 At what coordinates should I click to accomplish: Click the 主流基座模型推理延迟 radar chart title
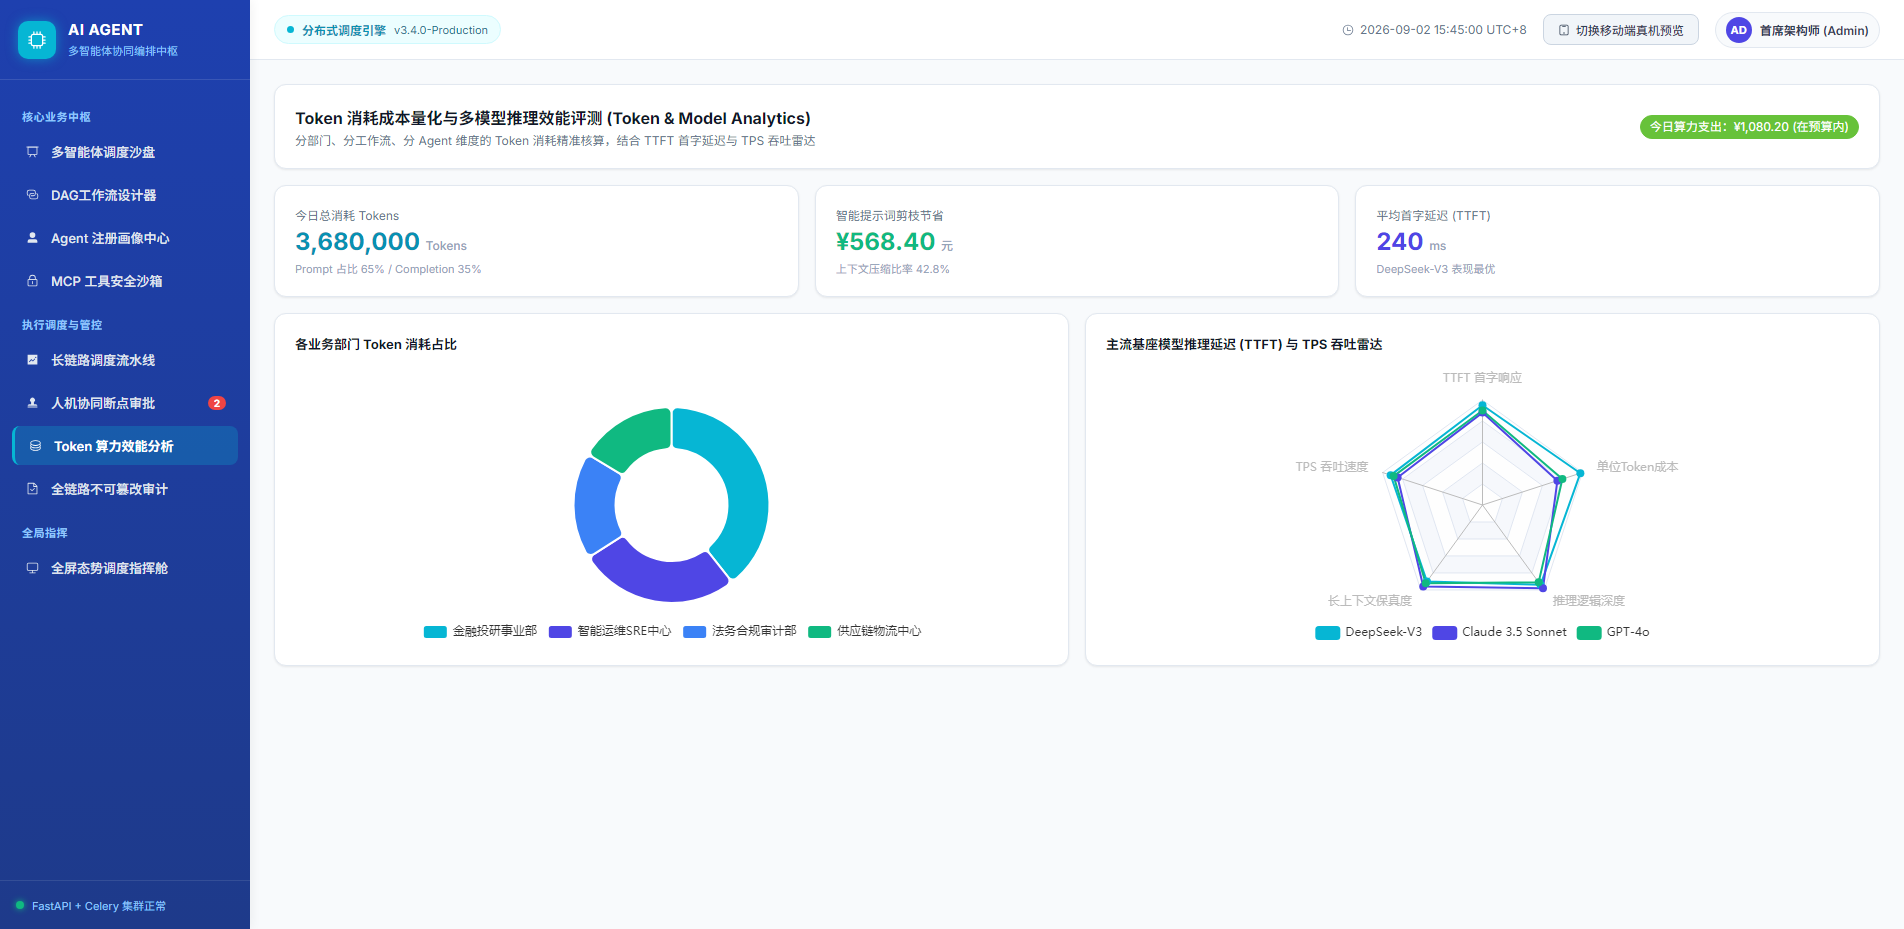tap(1244, 344)
